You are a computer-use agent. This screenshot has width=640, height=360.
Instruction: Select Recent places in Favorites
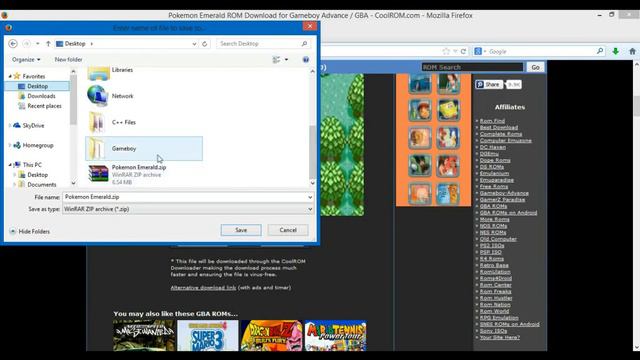click(44, 106)
